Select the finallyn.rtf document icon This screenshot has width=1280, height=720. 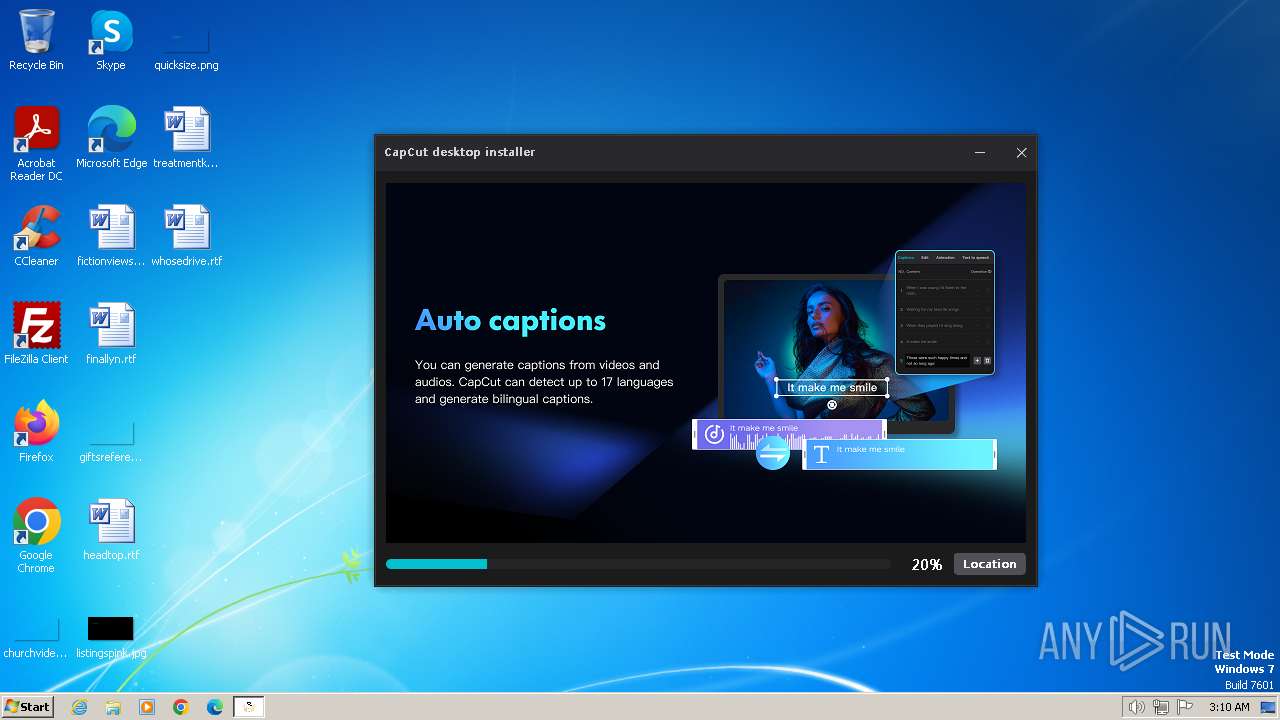click(111, 335)
